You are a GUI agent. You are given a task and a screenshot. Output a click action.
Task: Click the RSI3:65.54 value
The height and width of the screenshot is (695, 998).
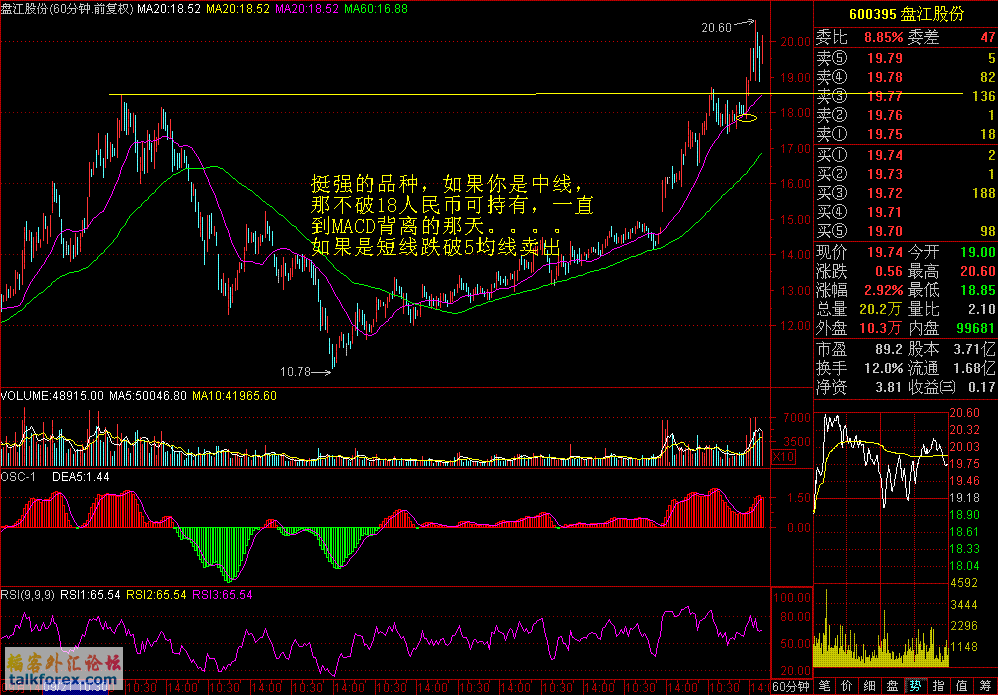coord(223,595)
